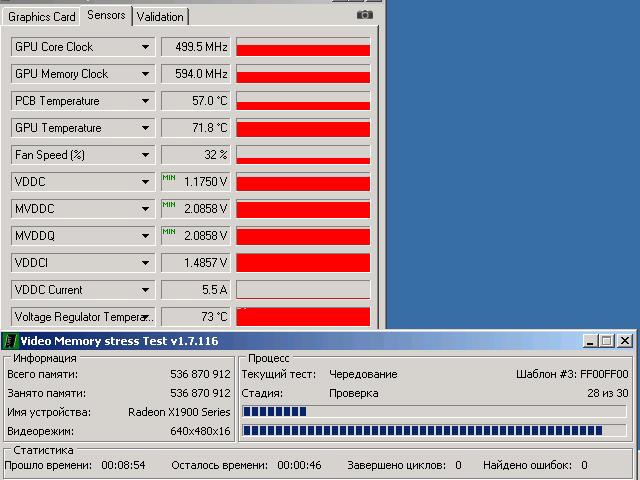The width and height of the screenshot is (640, 480).
Task: Click the 594.0 MHz memory clock value
Action: (x=196, y=74)
